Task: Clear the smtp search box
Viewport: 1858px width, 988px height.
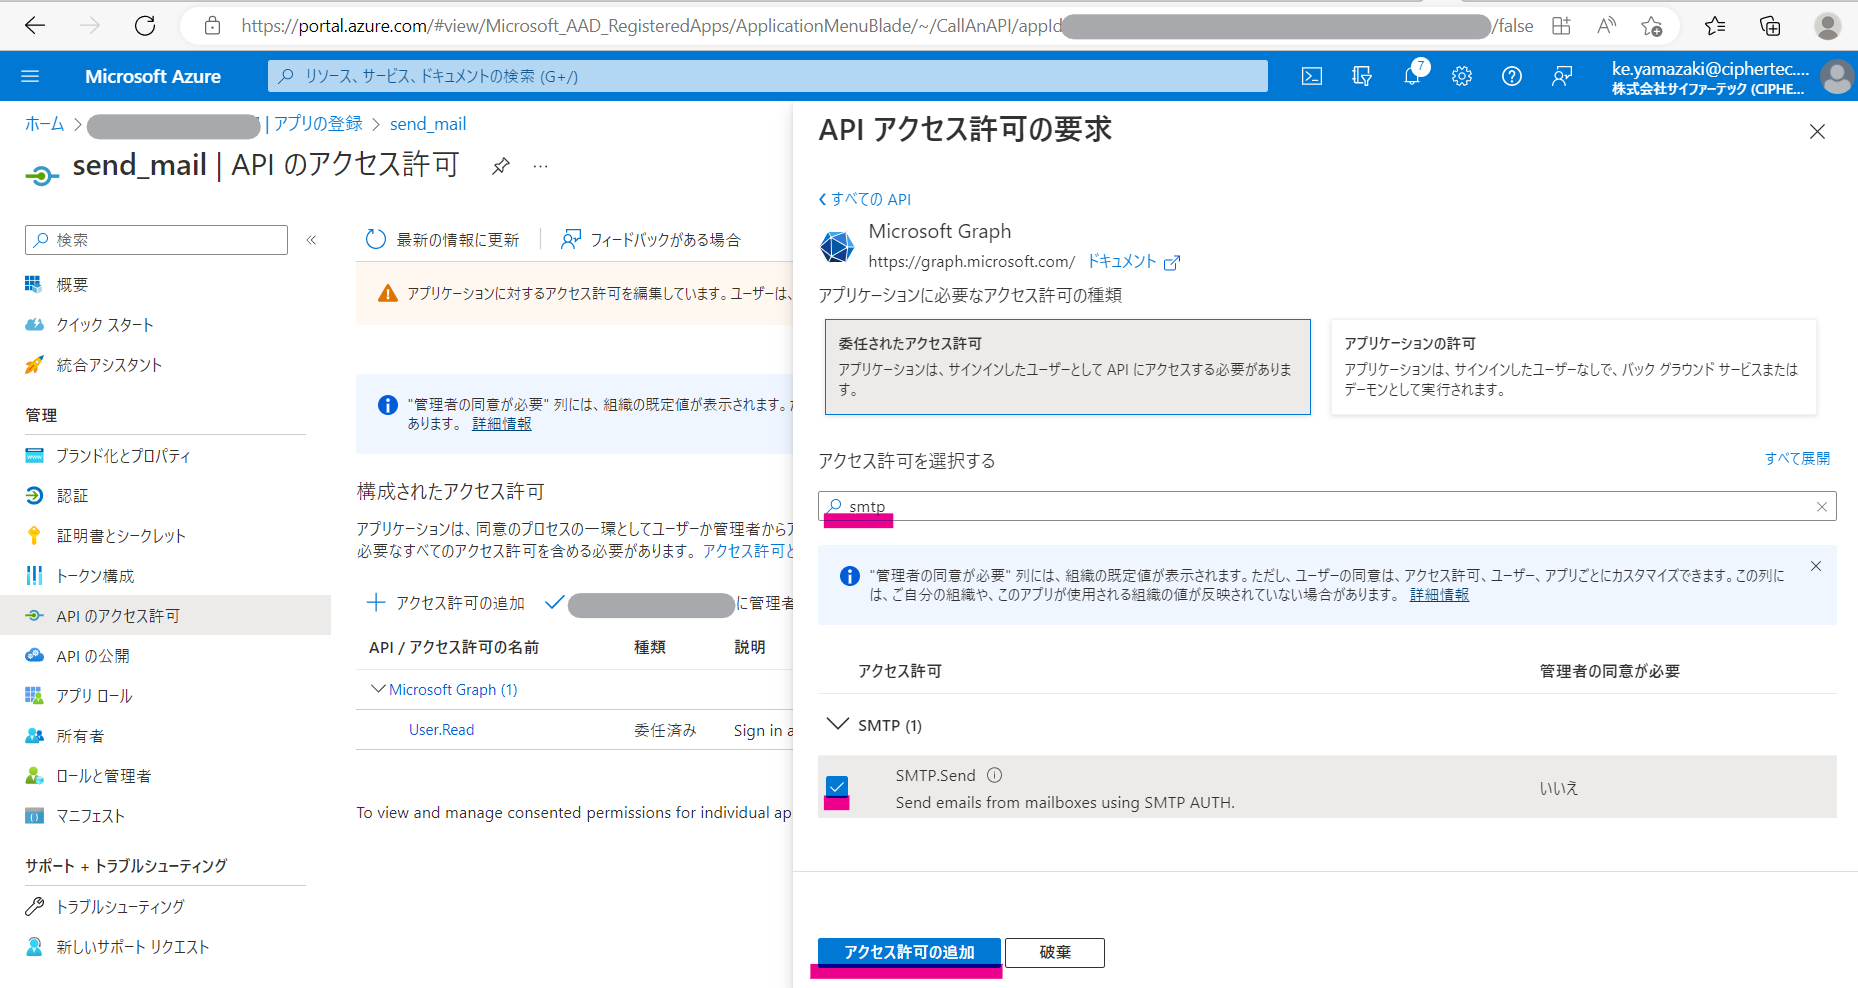Action: [1822, 507]
